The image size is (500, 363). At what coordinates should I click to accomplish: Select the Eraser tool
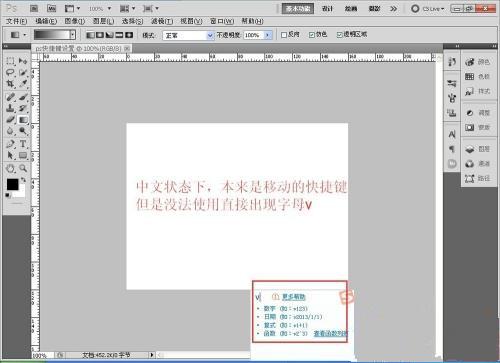pyautogui.click(x=10, y=119)
